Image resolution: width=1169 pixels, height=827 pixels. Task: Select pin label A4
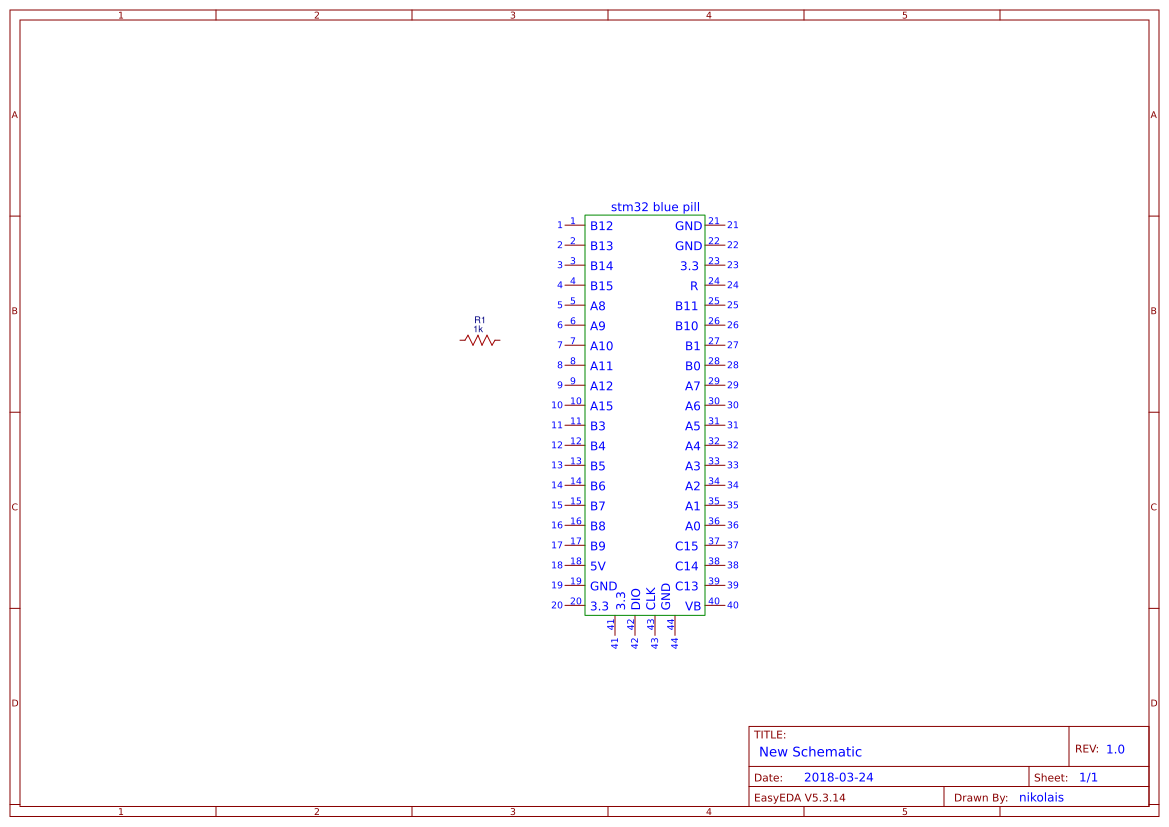pos(693,447)
